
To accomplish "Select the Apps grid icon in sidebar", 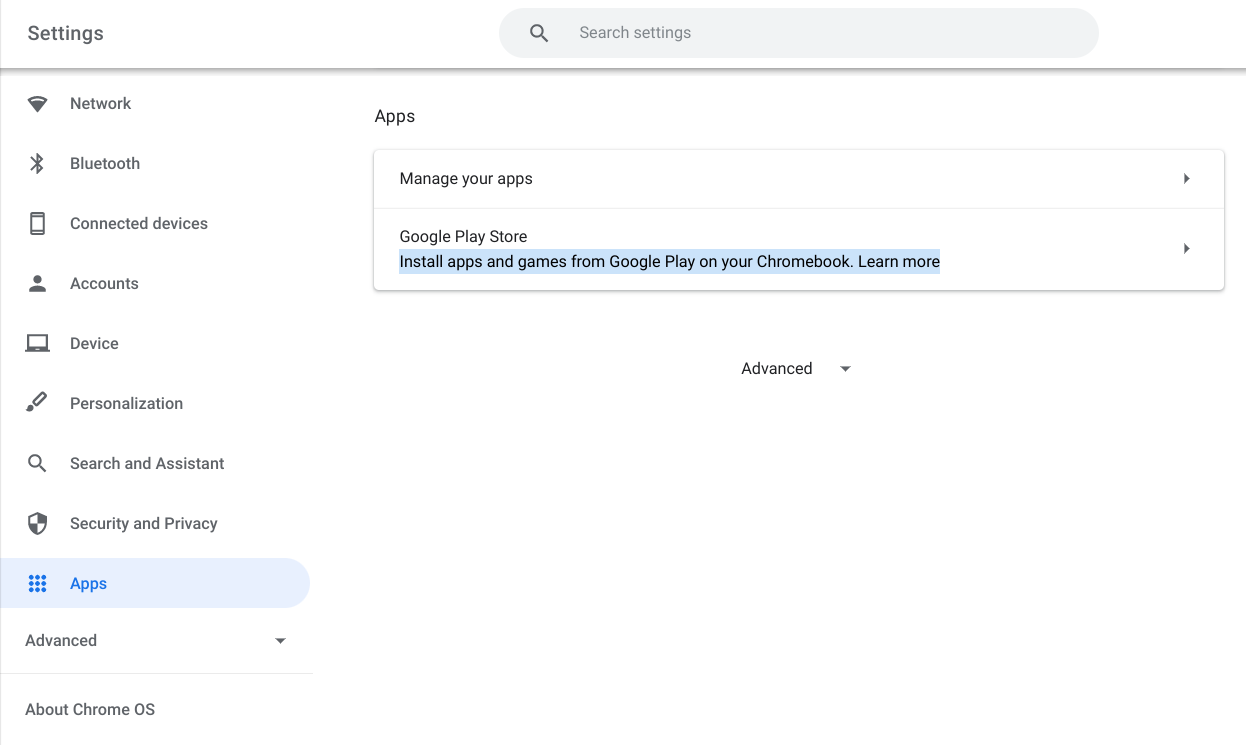I will [x=37, y=583].
